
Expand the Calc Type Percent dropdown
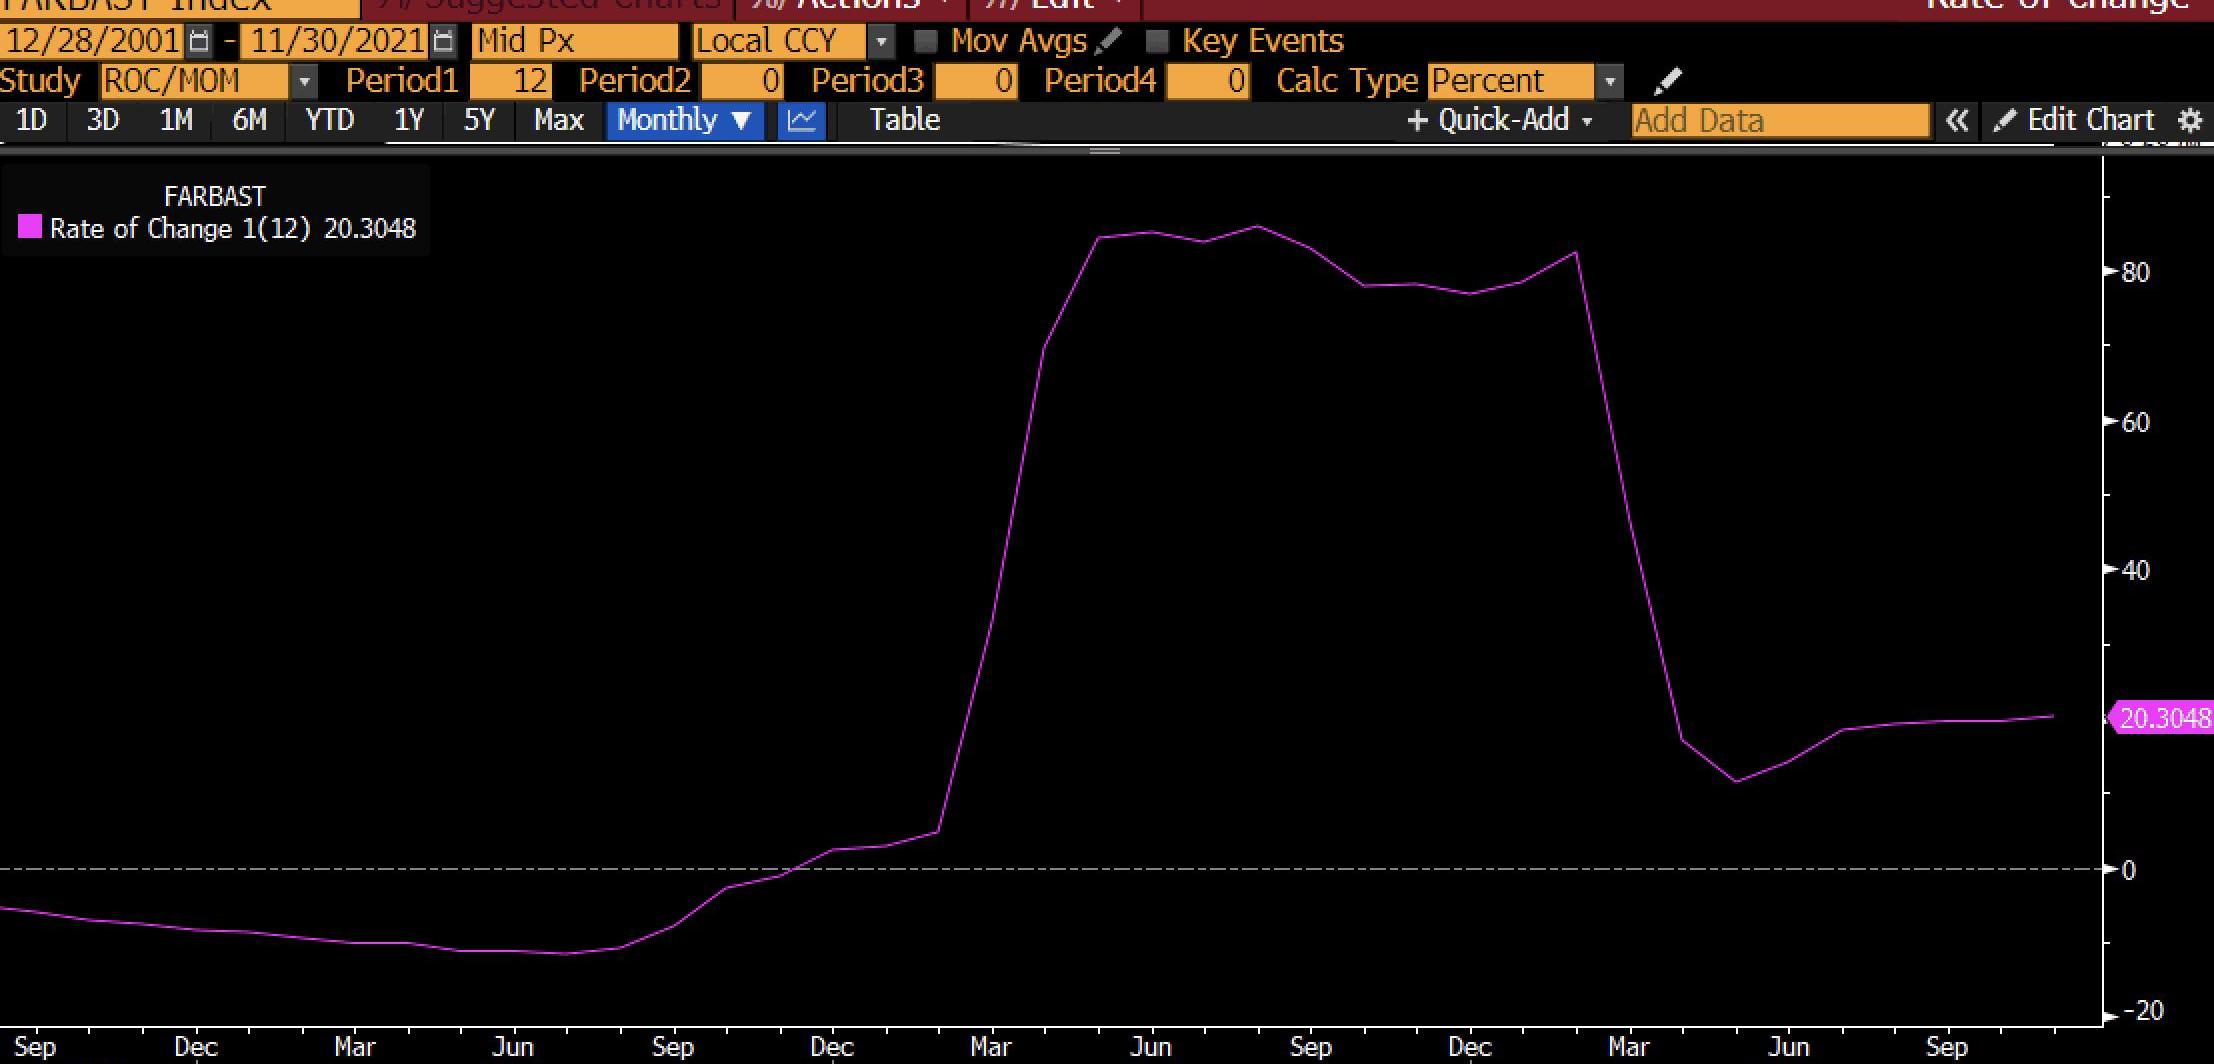1609,81
